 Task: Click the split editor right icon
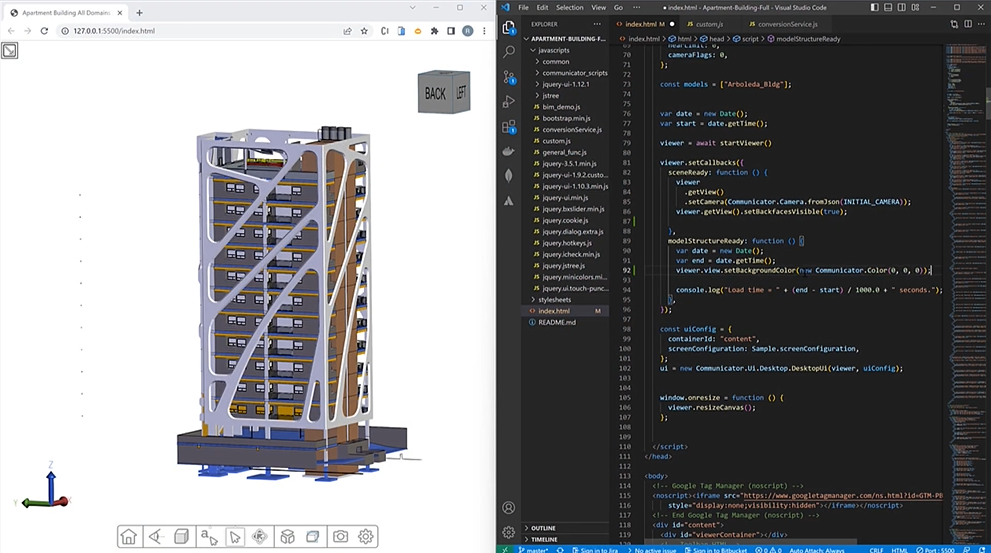click(968, 24)
